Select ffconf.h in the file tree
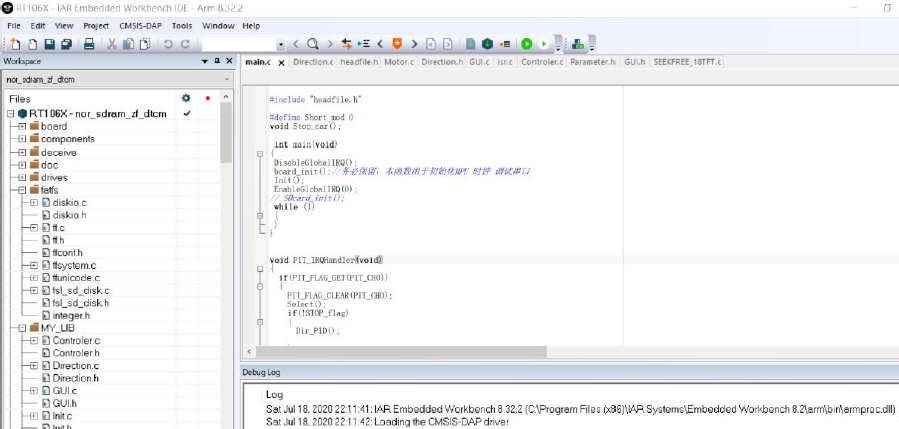Screen dimensions: 899x429 (68, 252)
